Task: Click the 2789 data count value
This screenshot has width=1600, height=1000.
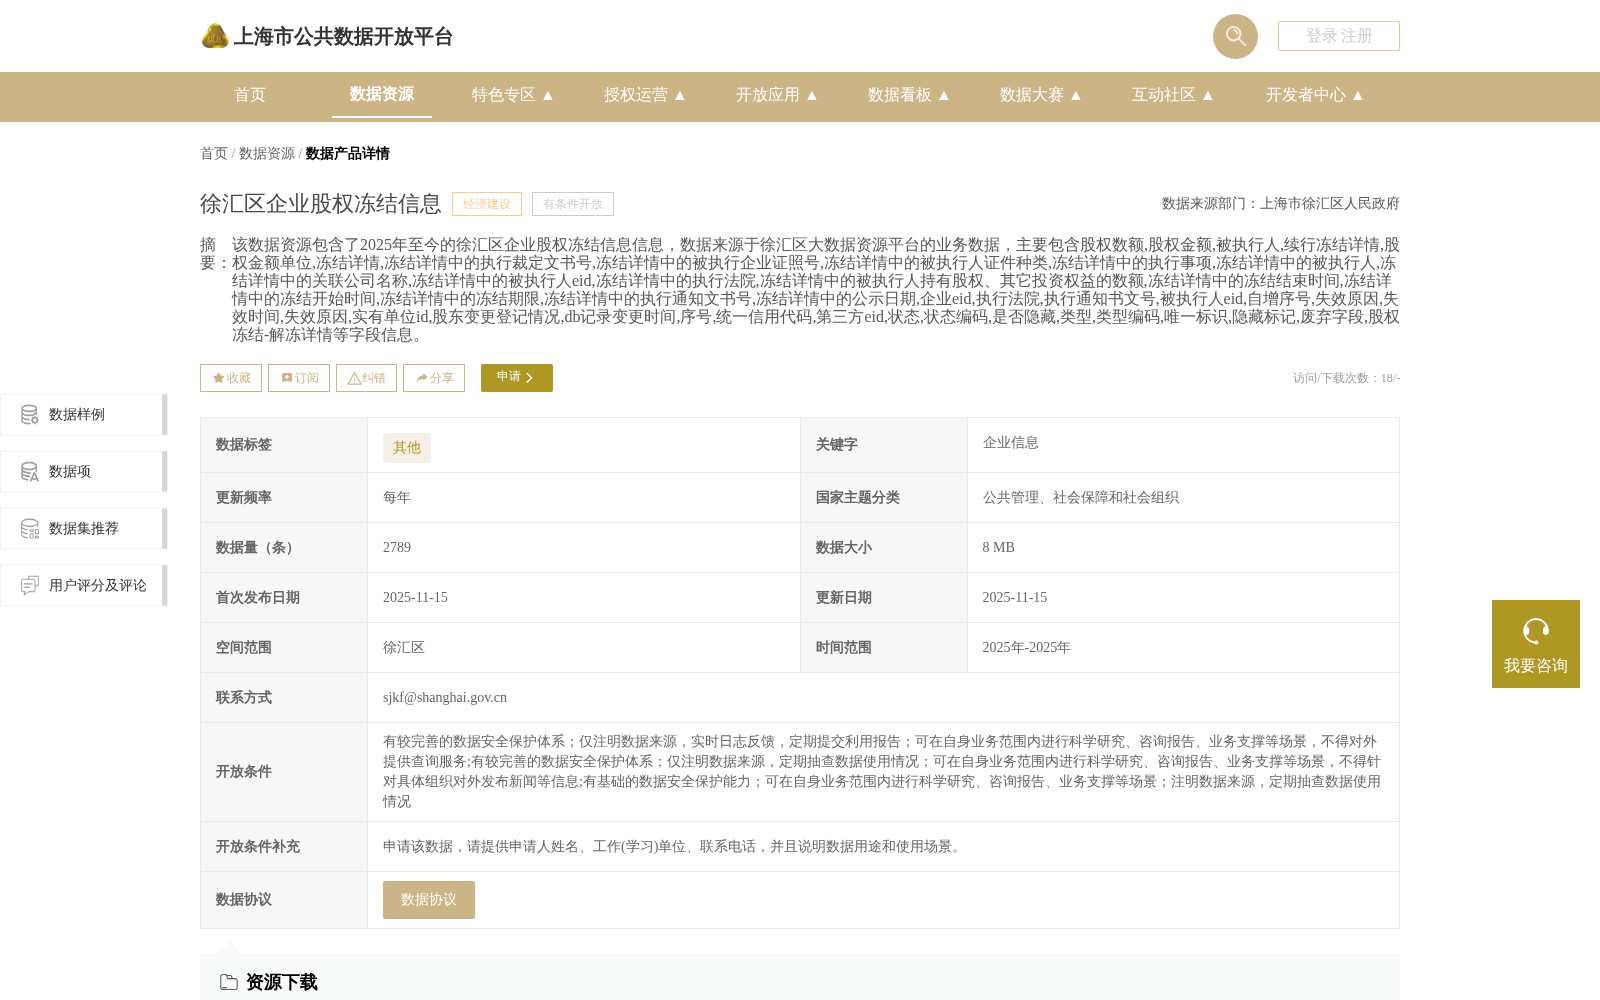Action: coord(397,548)
